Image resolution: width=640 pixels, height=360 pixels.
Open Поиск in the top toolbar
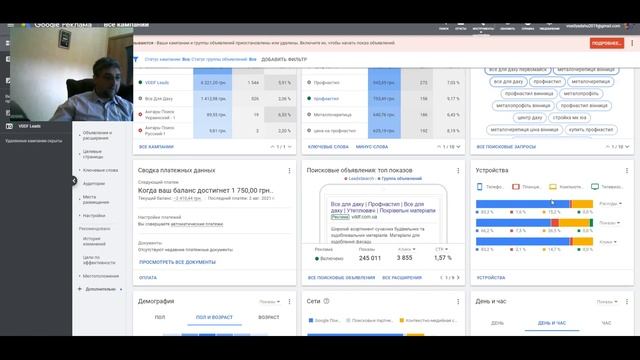[444, 27]
